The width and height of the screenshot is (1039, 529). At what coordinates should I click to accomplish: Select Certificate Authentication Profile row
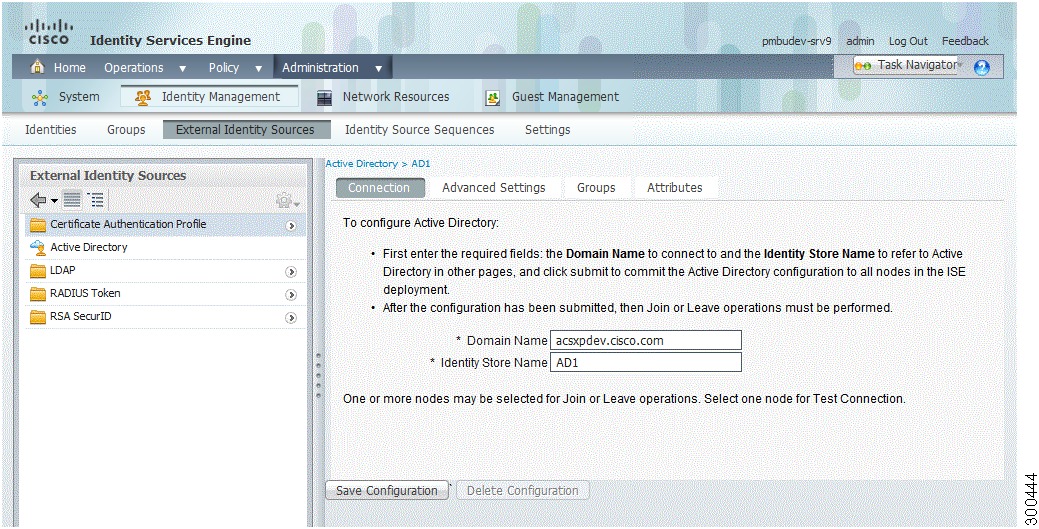click(x=166, y=225)
